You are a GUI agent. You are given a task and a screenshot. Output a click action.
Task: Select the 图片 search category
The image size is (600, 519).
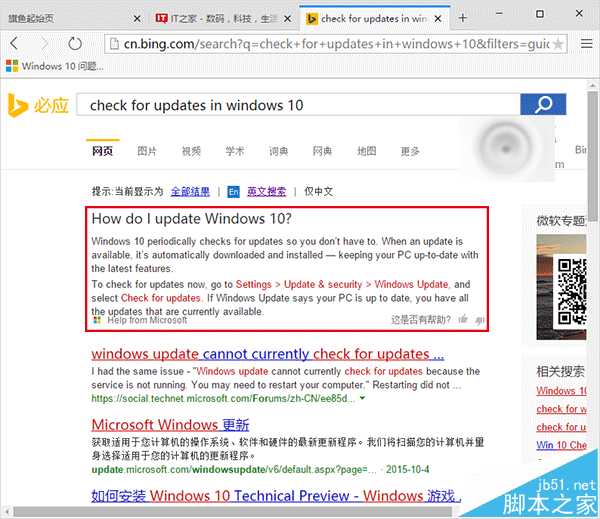pos(147,151)
